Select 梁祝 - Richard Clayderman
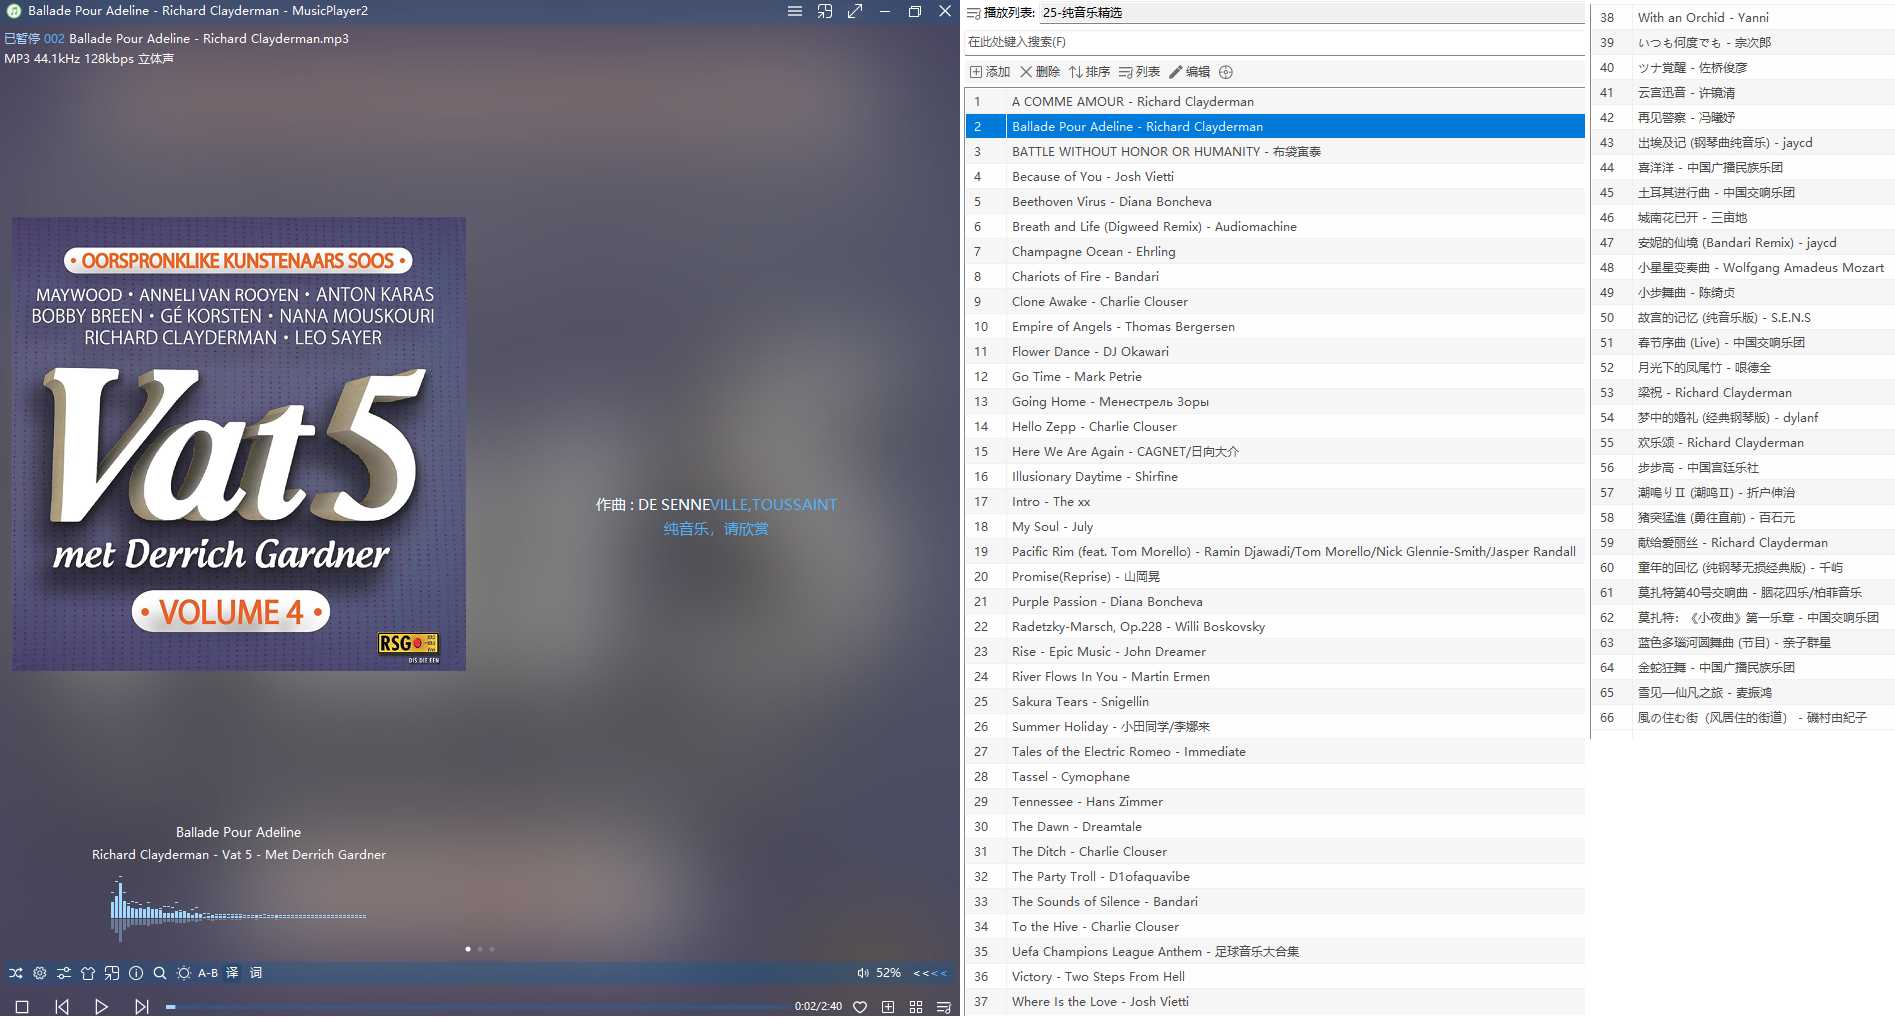 point(1742,392)
